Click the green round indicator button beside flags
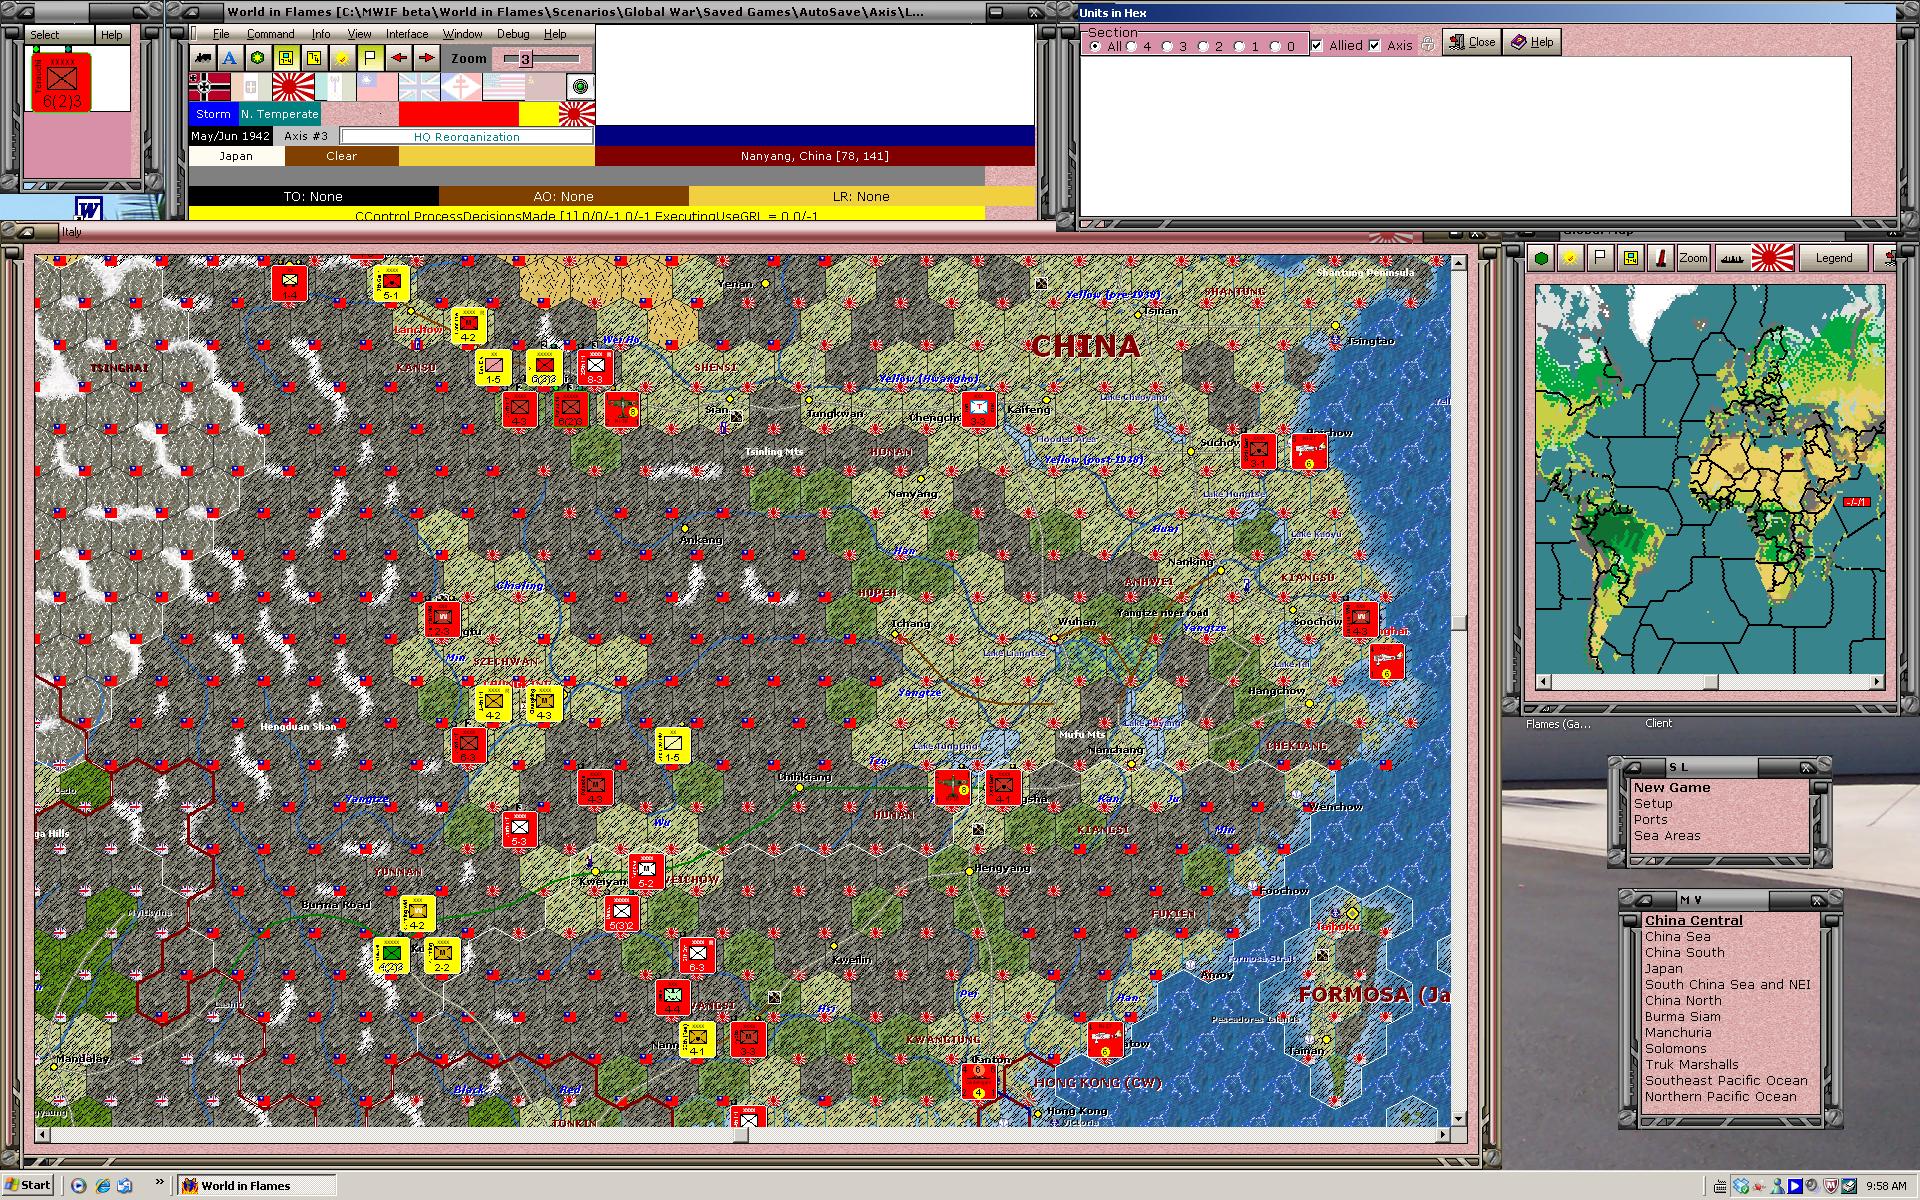Screen dimensions: 1920x1200 (580, 87)
